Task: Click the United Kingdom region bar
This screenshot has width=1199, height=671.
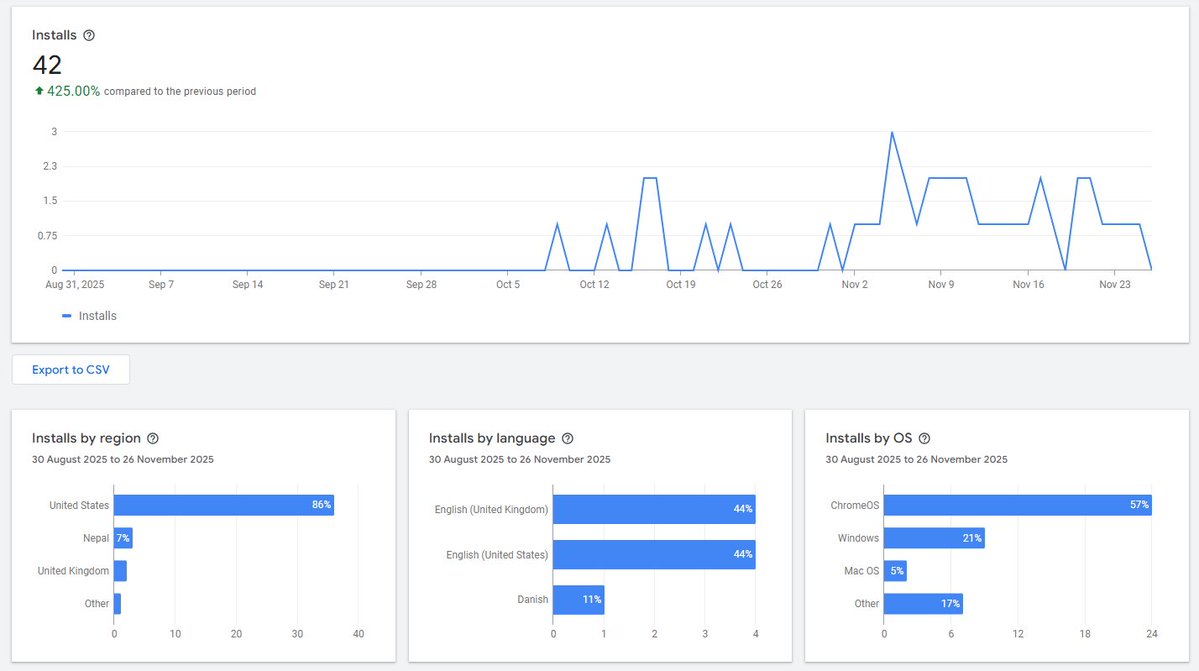Action: coord(121,571)
